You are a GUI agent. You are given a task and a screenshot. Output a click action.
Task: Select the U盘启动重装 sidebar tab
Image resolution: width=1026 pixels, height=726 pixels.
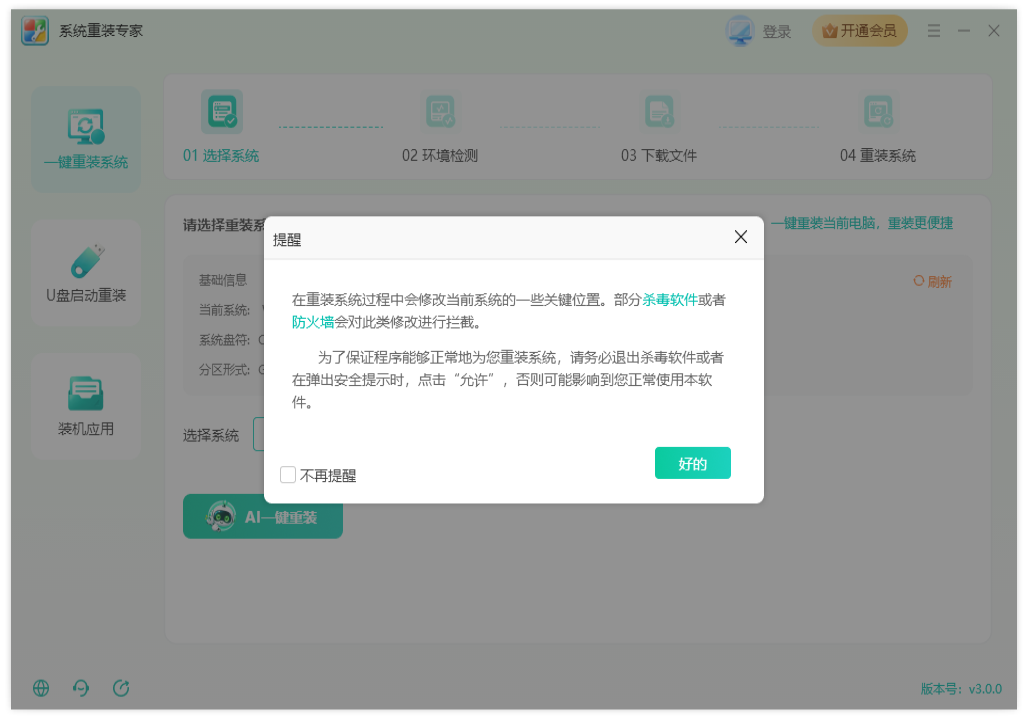coord(86,273)
